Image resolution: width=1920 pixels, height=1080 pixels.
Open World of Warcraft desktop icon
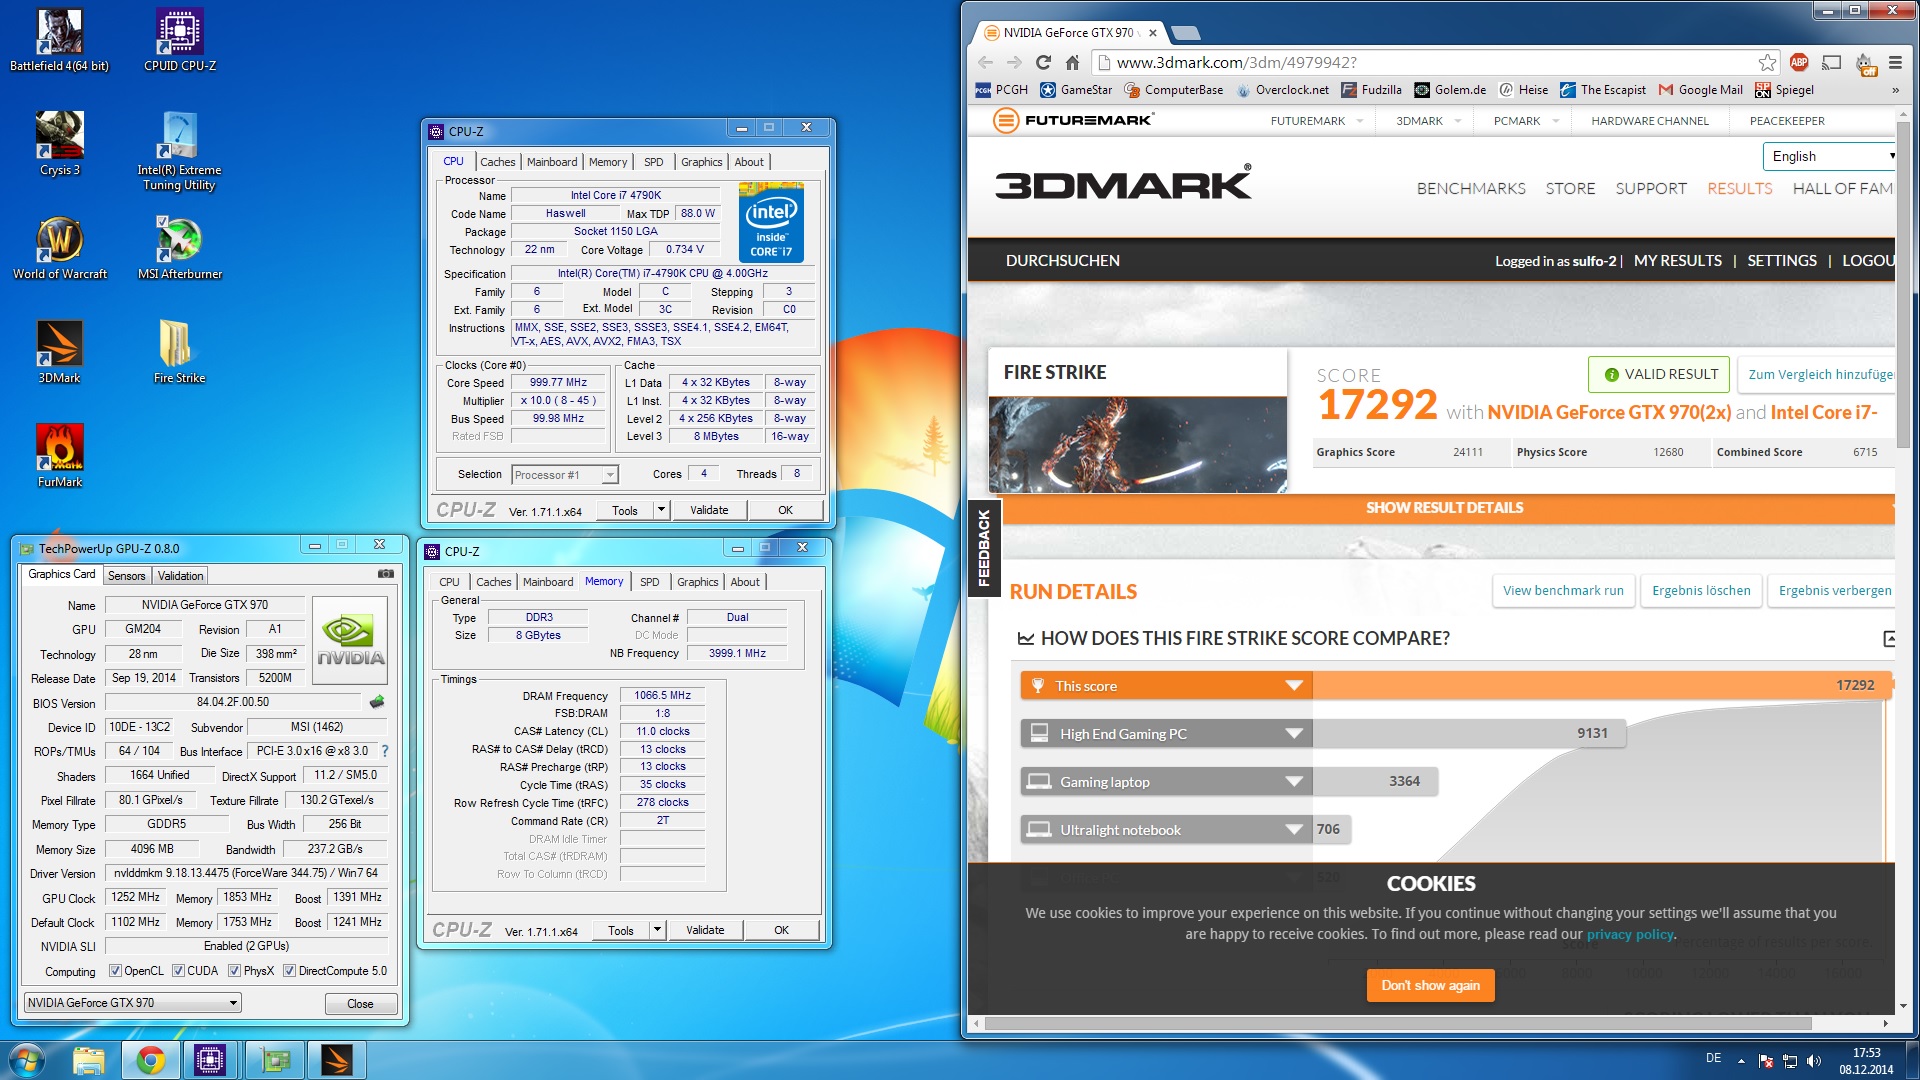[x=59, y=248]
